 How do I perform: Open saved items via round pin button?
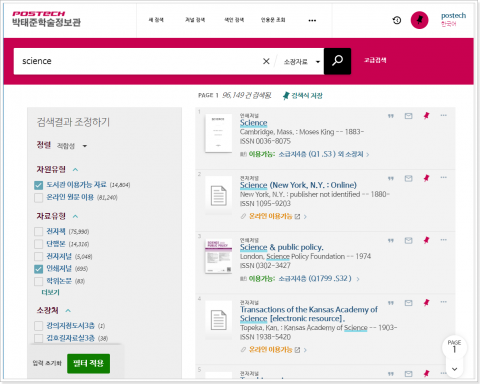(419, 20)
